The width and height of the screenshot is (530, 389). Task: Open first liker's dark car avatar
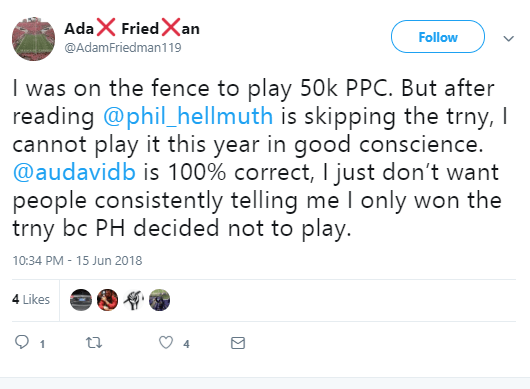click(81, 300)
